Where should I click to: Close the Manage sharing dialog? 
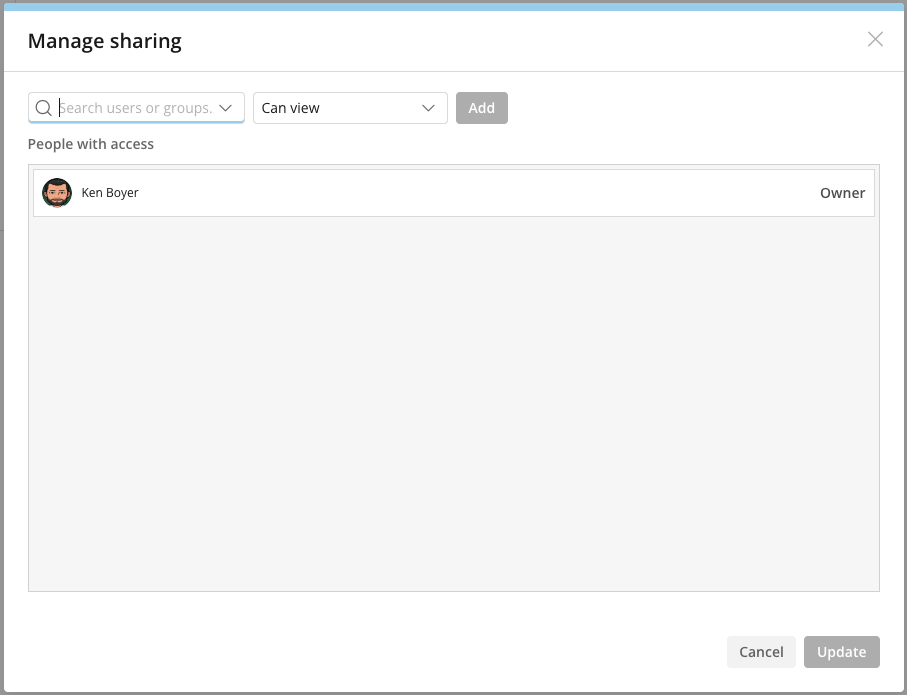coord(875,39)
